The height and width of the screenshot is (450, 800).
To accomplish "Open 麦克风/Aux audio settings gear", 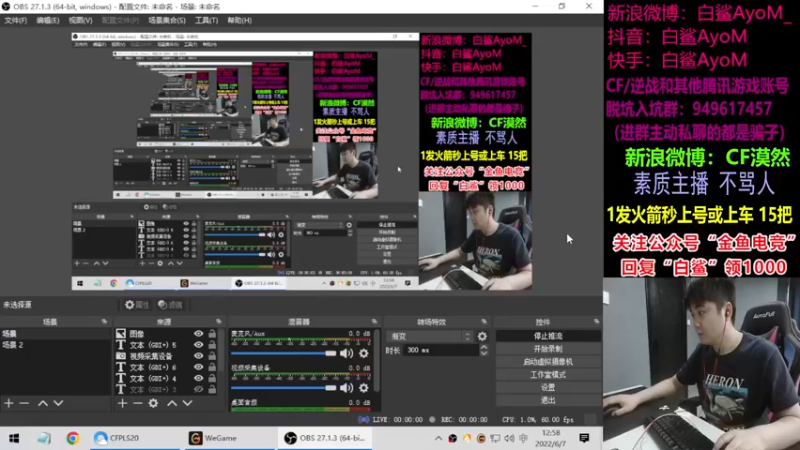I will pos(364,353).
